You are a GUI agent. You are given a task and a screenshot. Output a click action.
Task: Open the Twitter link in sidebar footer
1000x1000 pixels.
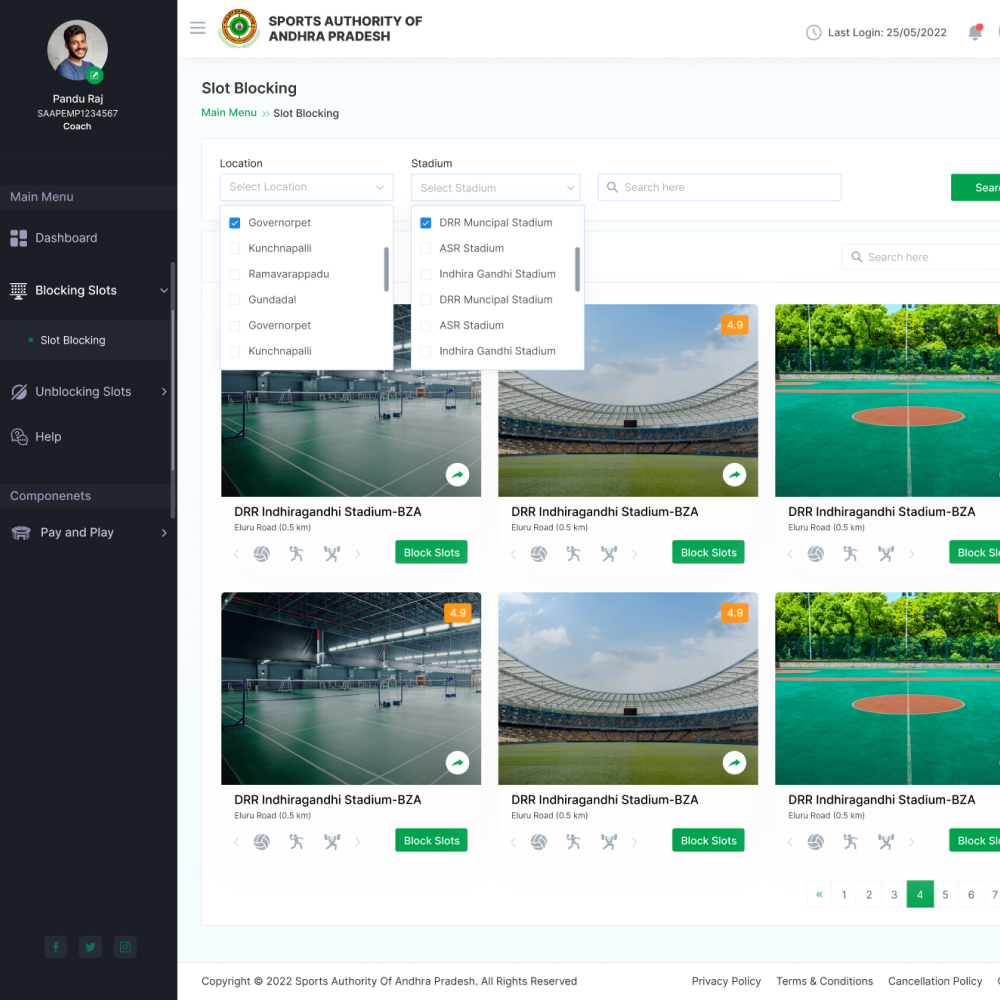pos(91,947)
